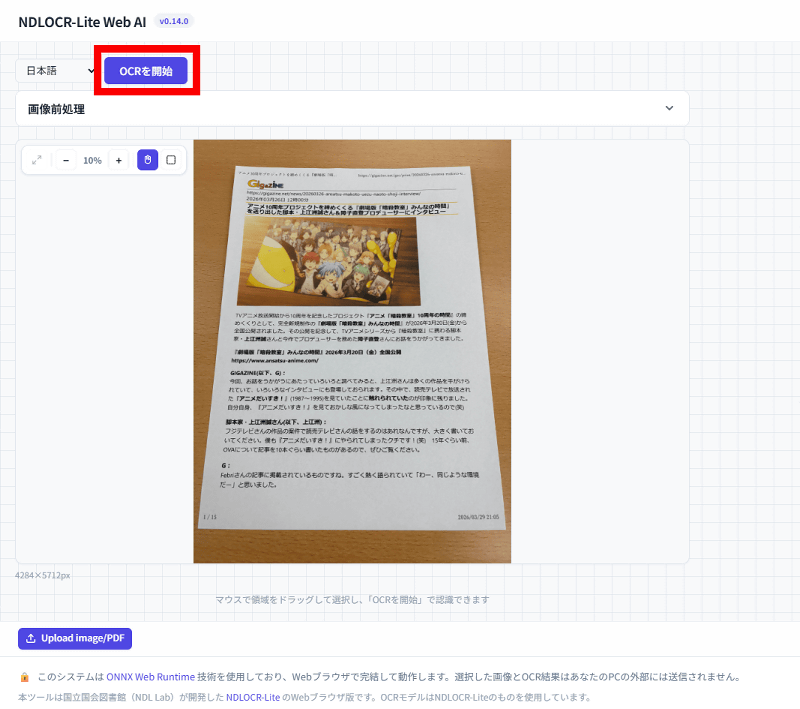Click the v0.14.0 version badge
This screenshot has height=709, width=800.
pyautogui.click(x=175, y=21)
